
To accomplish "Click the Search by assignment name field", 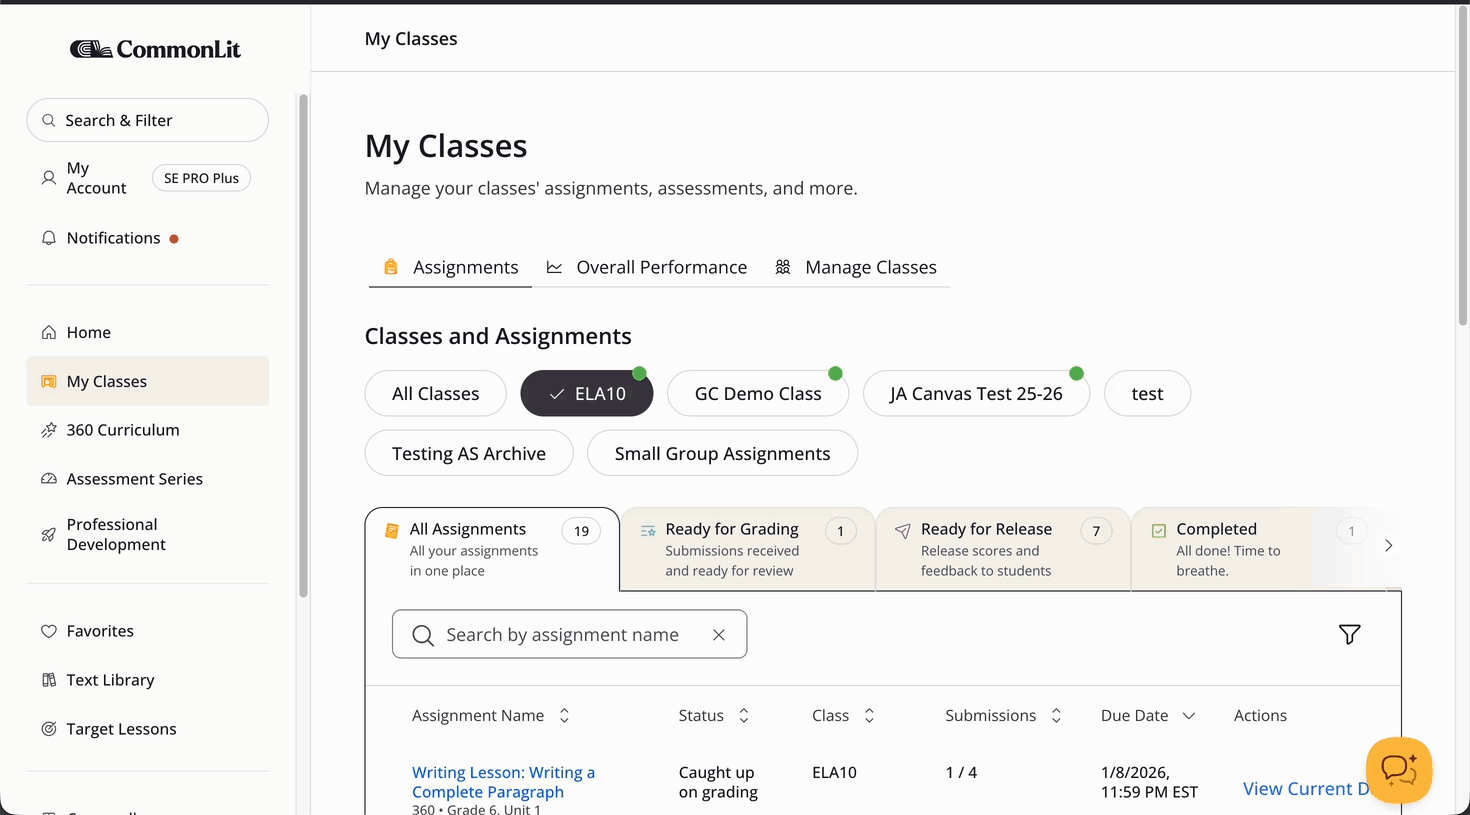I will [x=562, y=635].
